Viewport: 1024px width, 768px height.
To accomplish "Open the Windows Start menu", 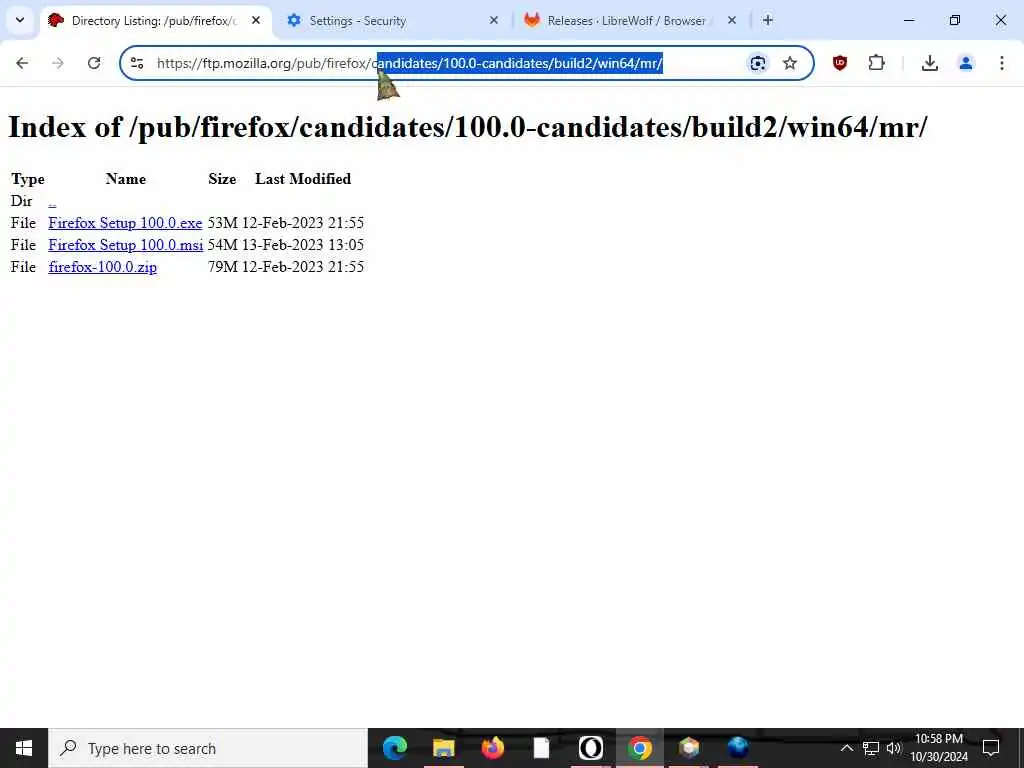I will [x=24, y=748].
